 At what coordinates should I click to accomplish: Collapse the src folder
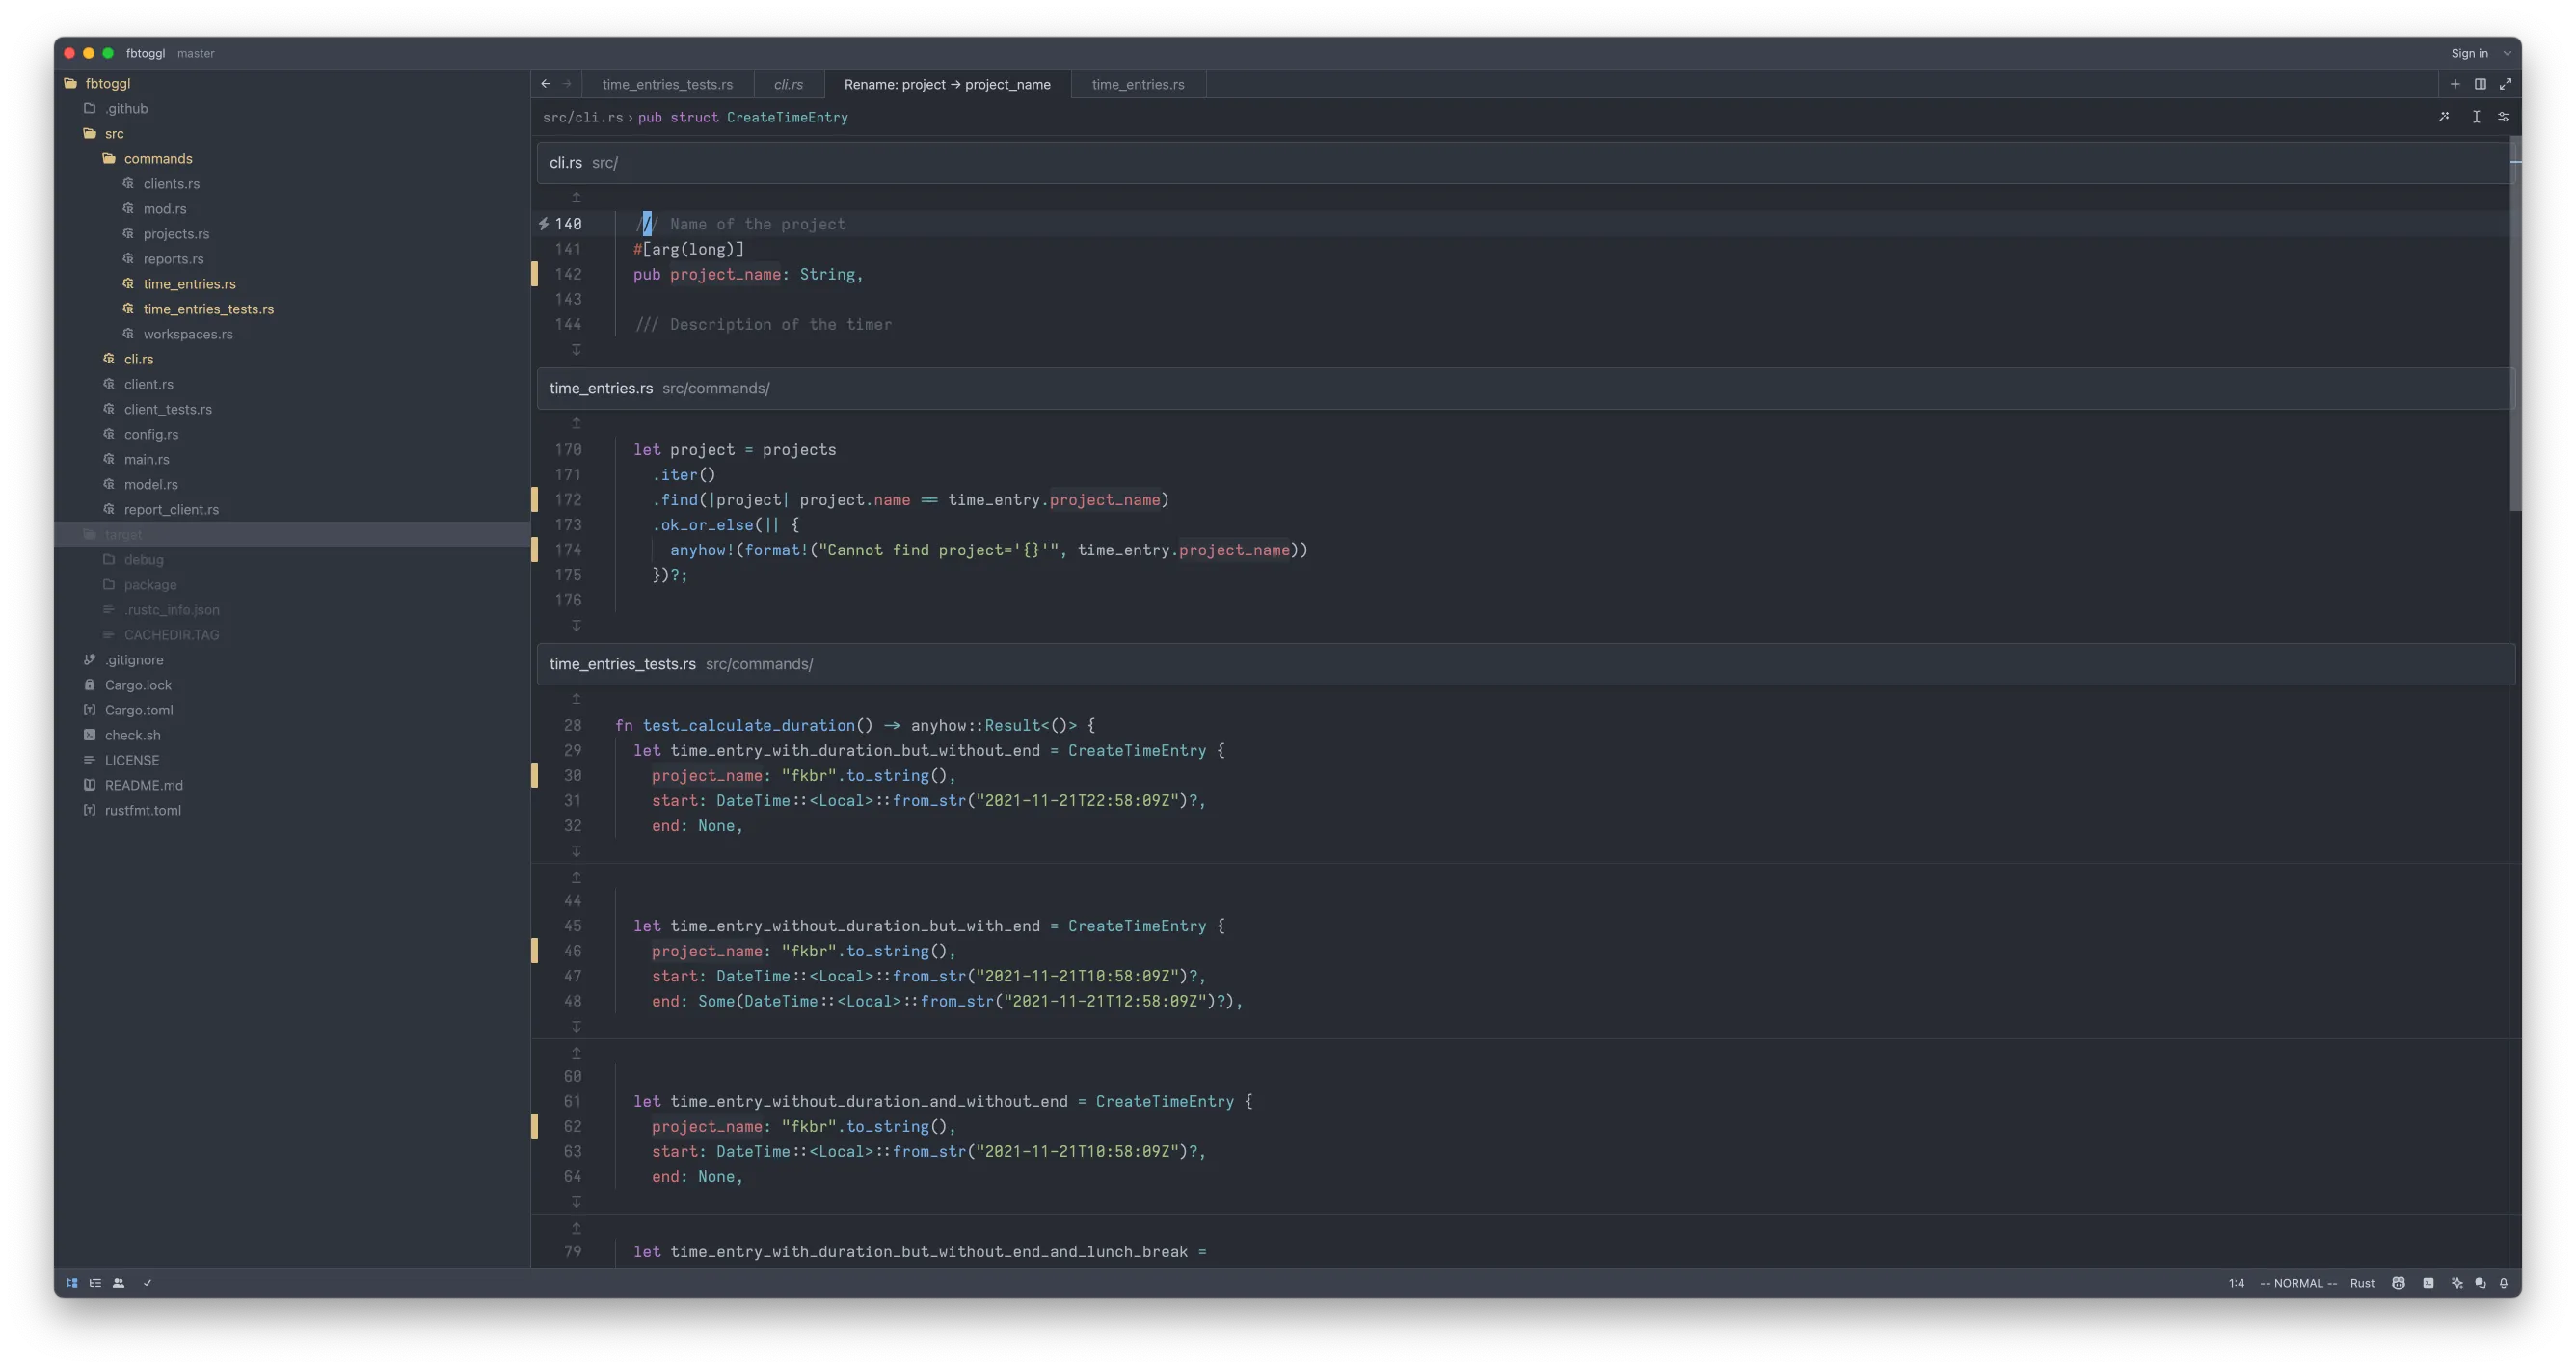tap(293, 133)
